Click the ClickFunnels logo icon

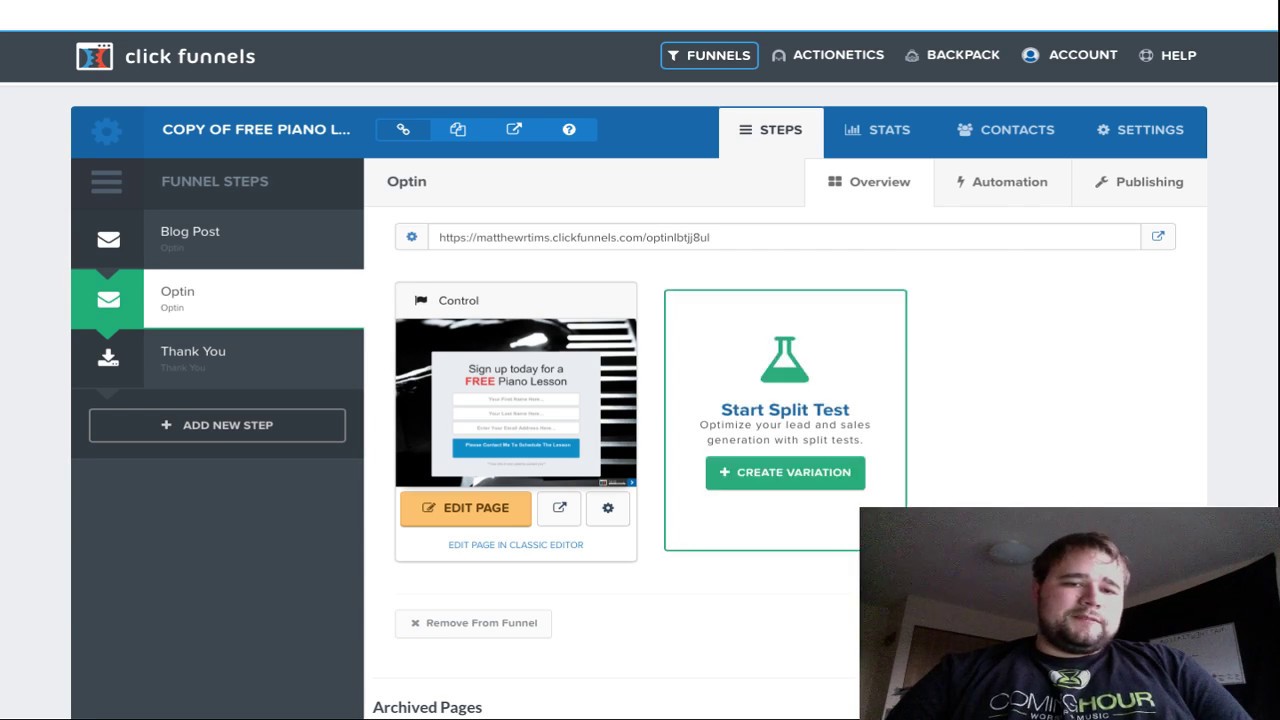coord(94,56)
